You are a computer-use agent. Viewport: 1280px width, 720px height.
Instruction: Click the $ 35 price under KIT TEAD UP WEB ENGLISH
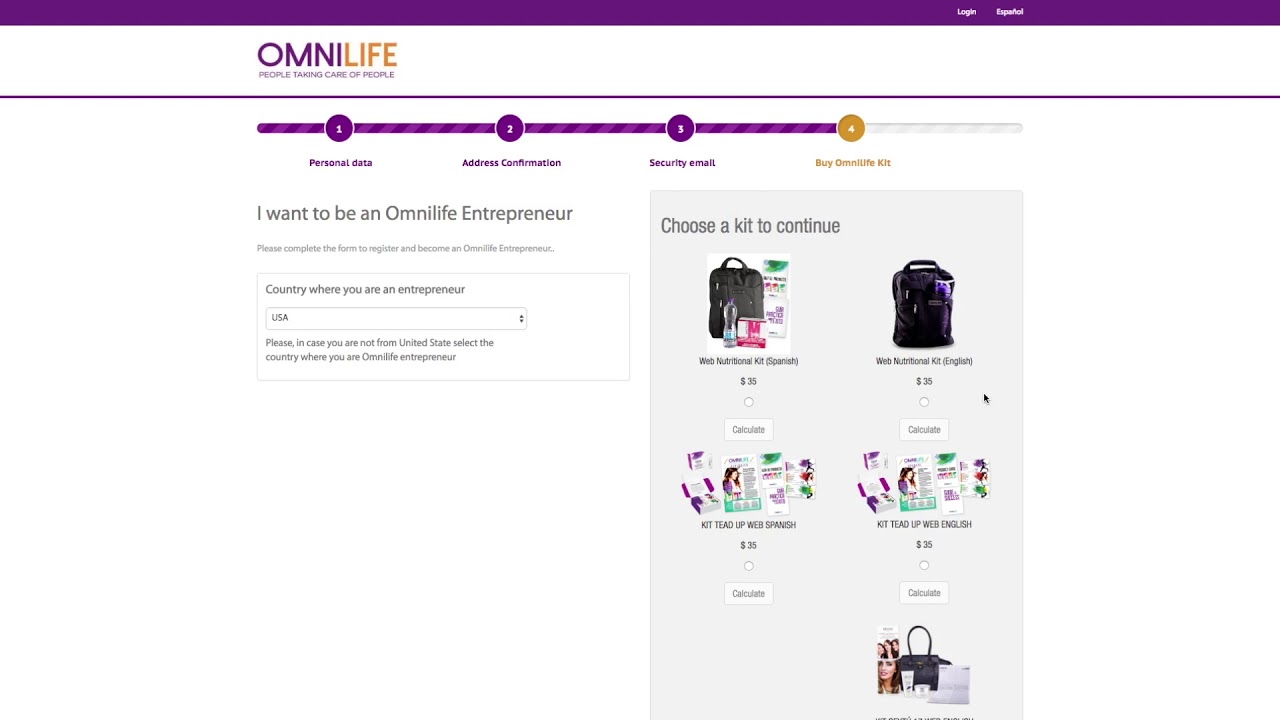click(924, 545)
